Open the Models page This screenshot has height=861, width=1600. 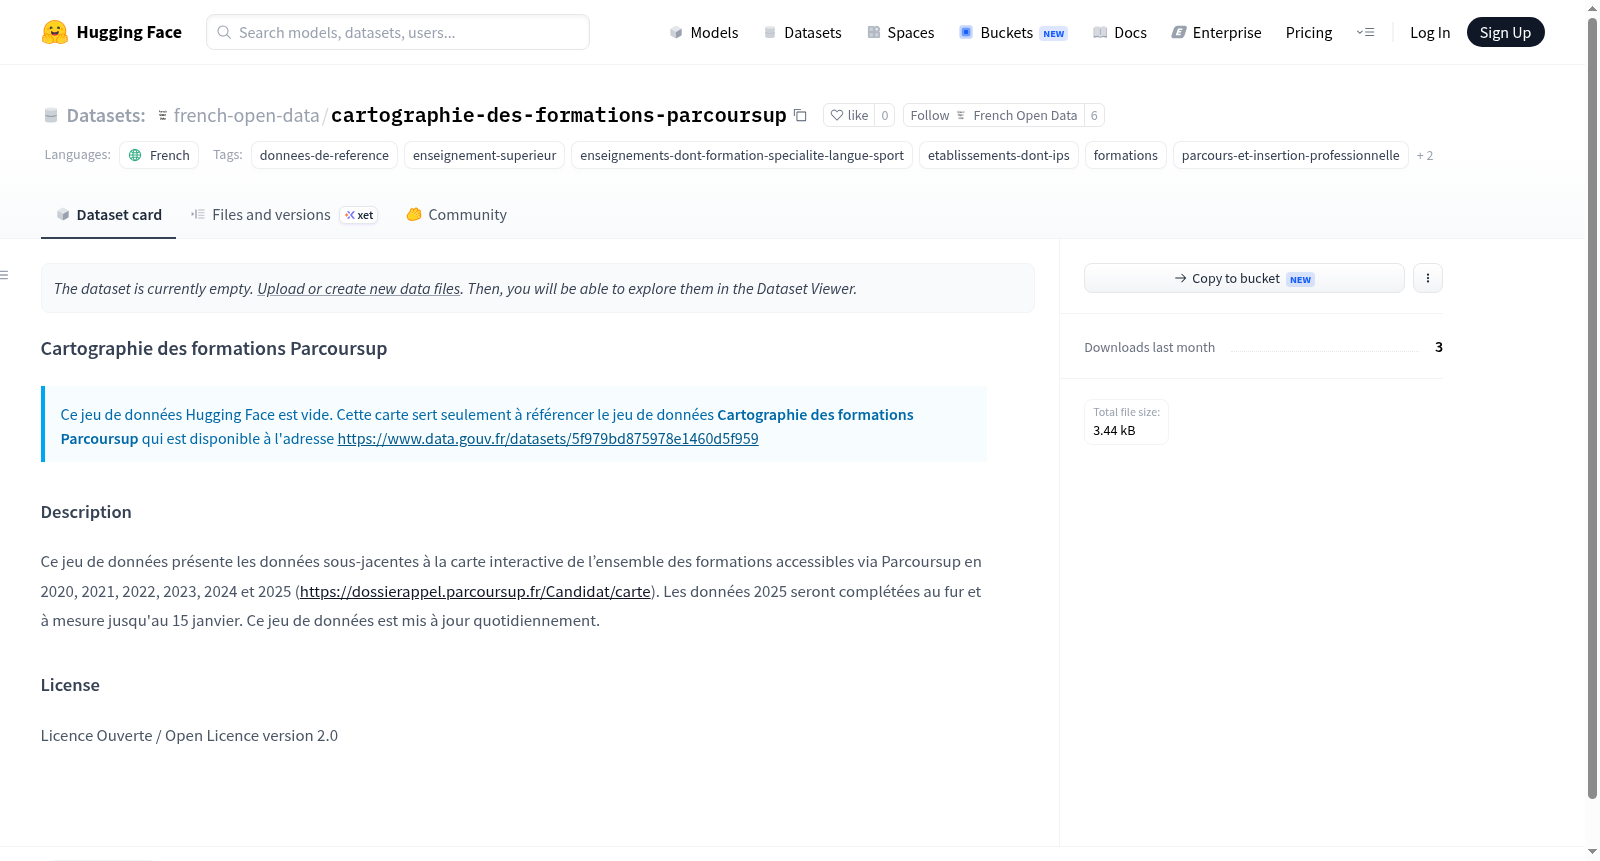704,32
